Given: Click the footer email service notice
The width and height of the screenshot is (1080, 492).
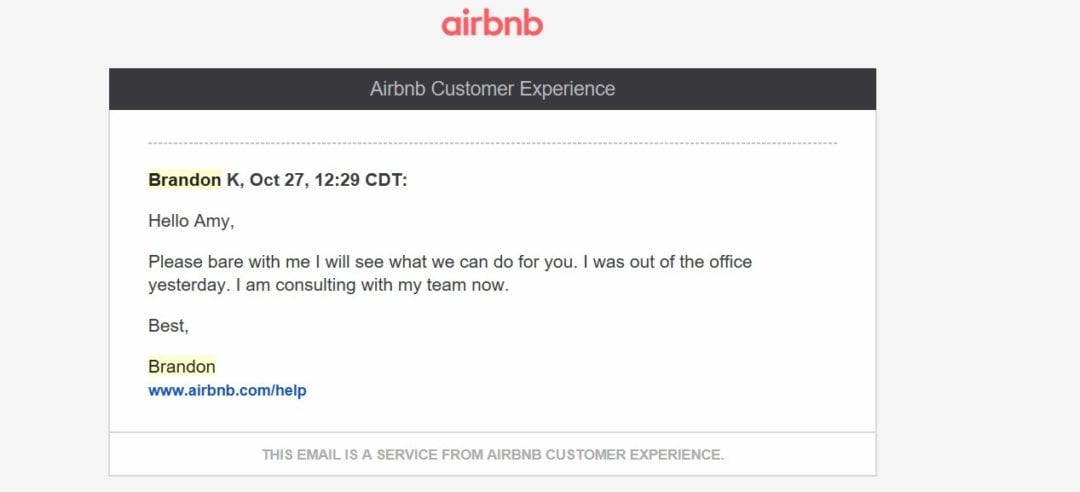Looking at the screenshot, I should coord(492,455).
